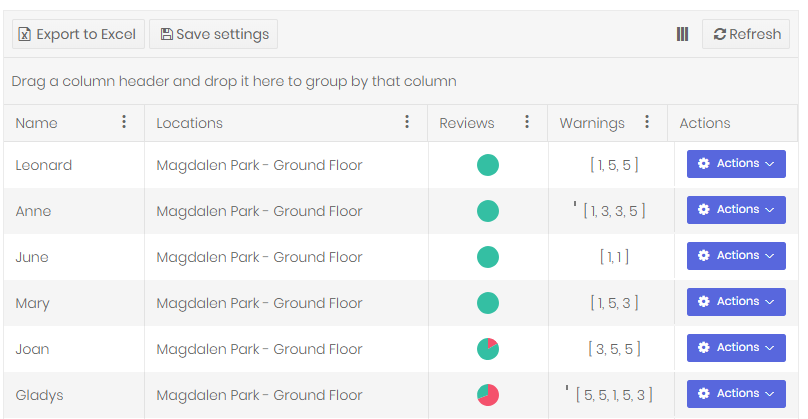Refresh the grid data
Screen dimensions: 808x419
point(746,34)
